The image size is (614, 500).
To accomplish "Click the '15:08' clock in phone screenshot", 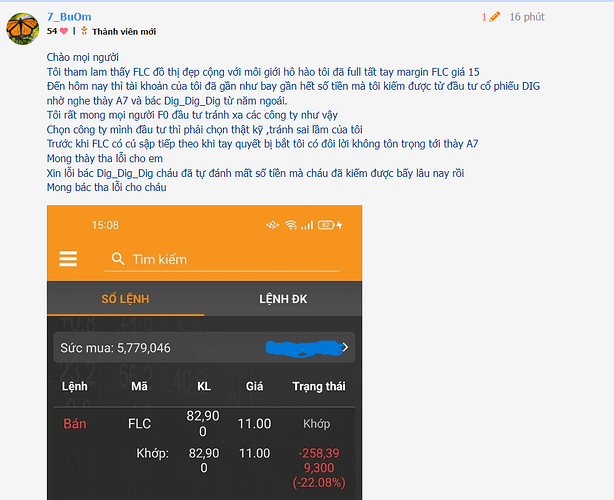I will coord(105,225).
